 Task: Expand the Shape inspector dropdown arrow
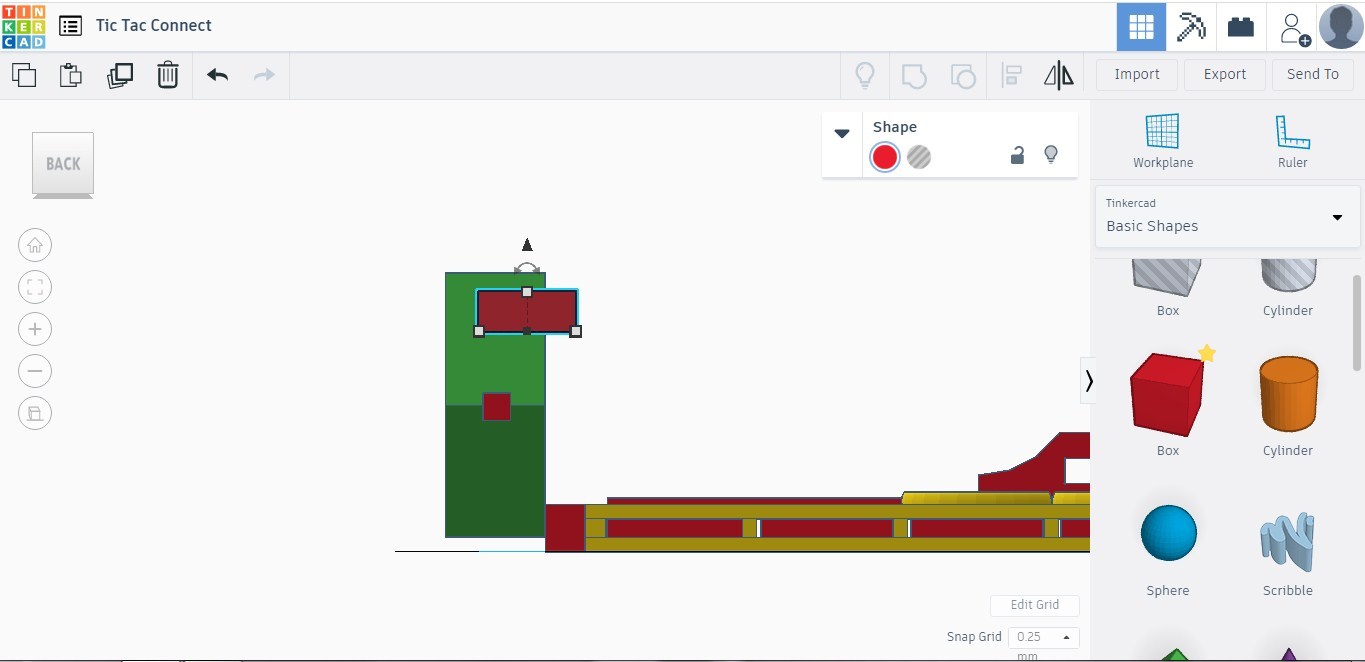tap(841, 133)
